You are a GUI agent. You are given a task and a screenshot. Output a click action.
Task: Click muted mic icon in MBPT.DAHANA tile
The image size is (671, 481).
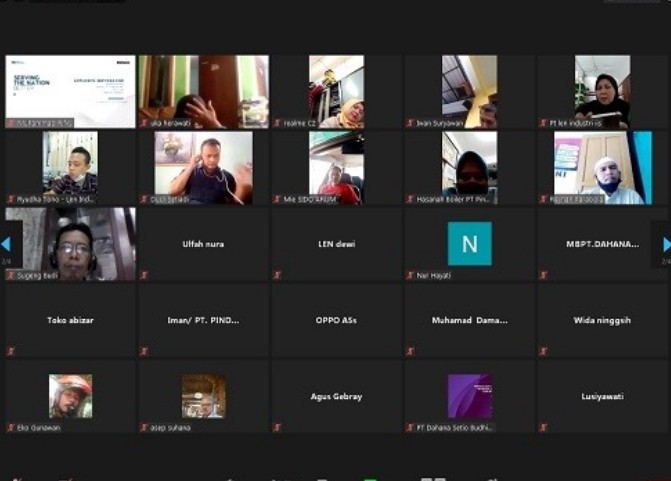point(543,275)
